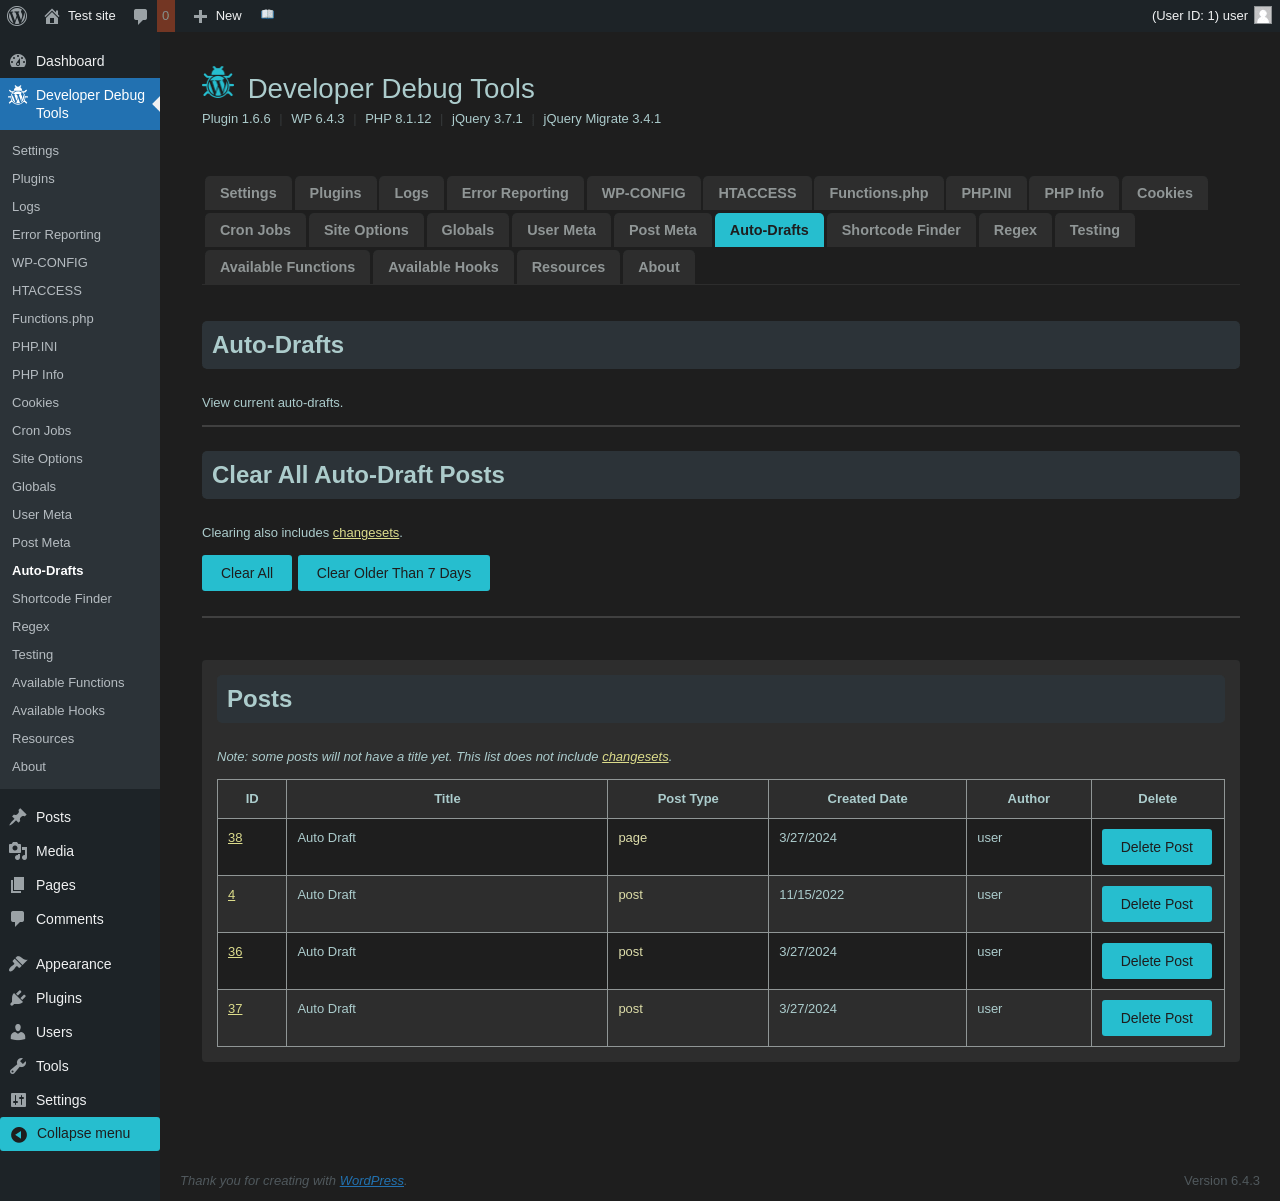The image size is (1280, 1201).
Task: Click the Tools wrench icon
Action: click(x=18, y=1066)
